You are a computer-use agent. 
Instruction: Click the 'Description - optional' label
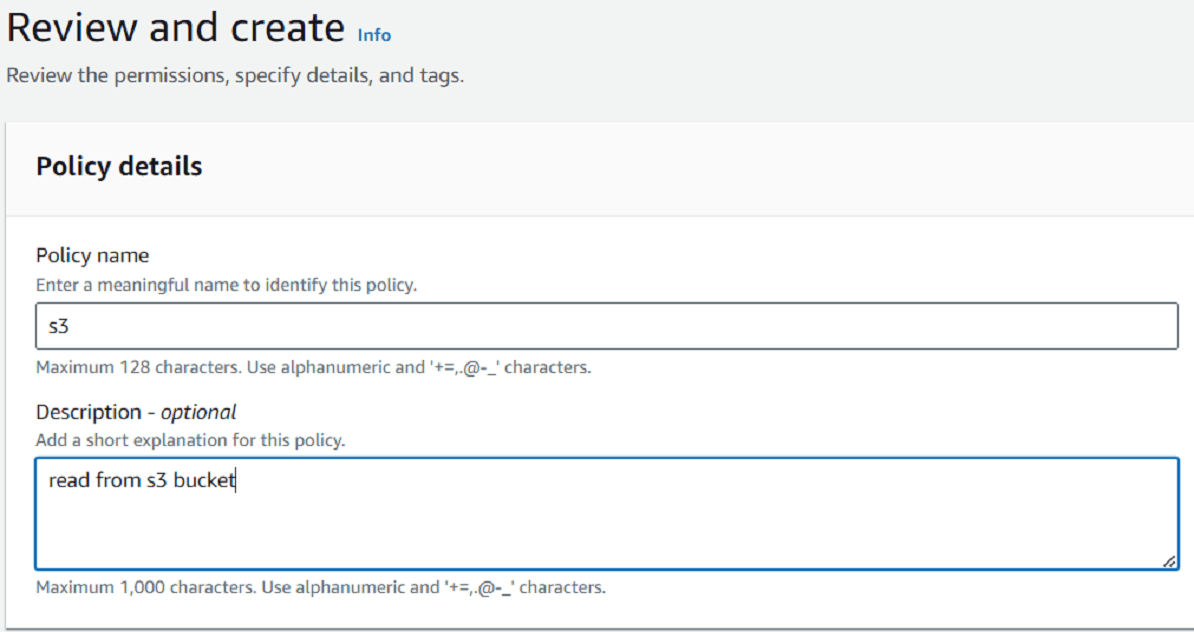[x=136, y=412]
